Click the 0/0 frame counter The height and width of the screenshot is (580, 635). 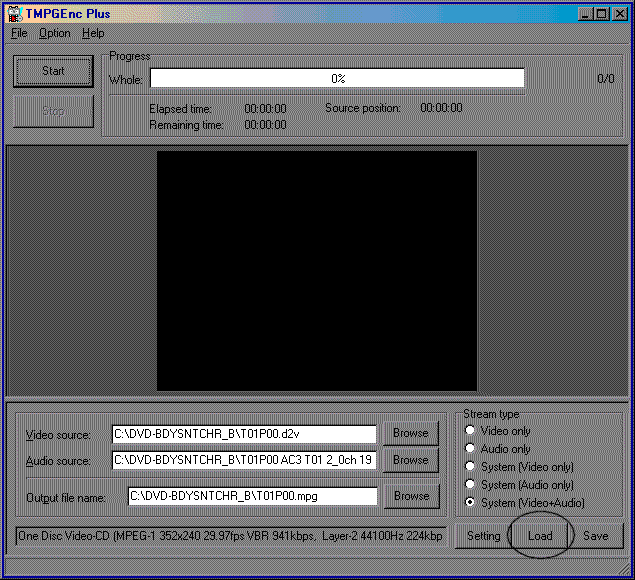(x=606, y=79)
